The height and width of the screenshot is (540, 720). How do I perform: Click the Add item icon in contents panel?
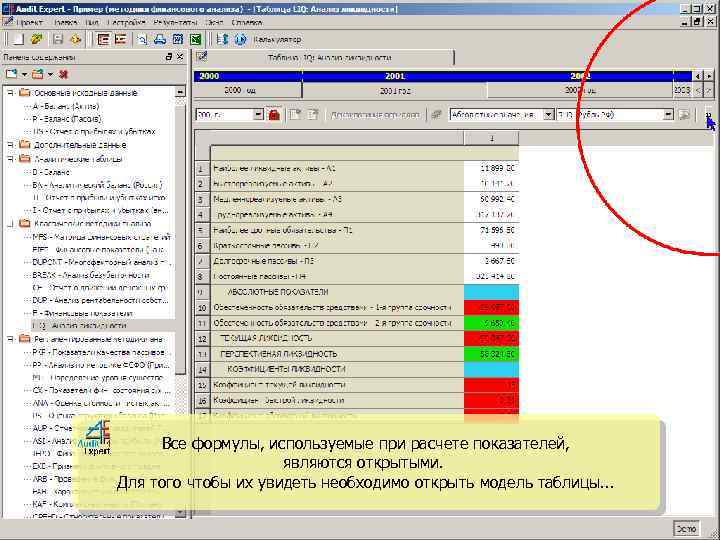pos(11,74)
